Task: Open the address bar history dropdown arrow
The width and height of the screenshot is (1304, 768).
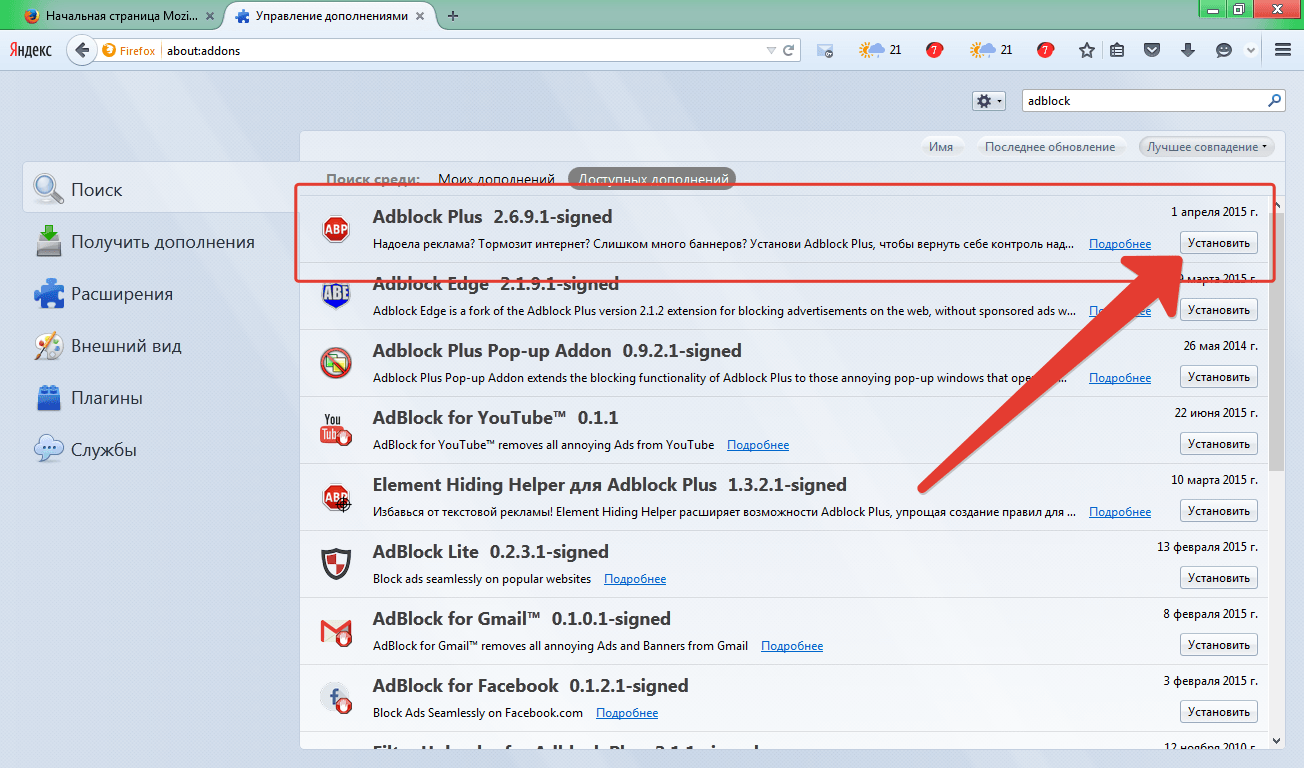Action: 770,50
